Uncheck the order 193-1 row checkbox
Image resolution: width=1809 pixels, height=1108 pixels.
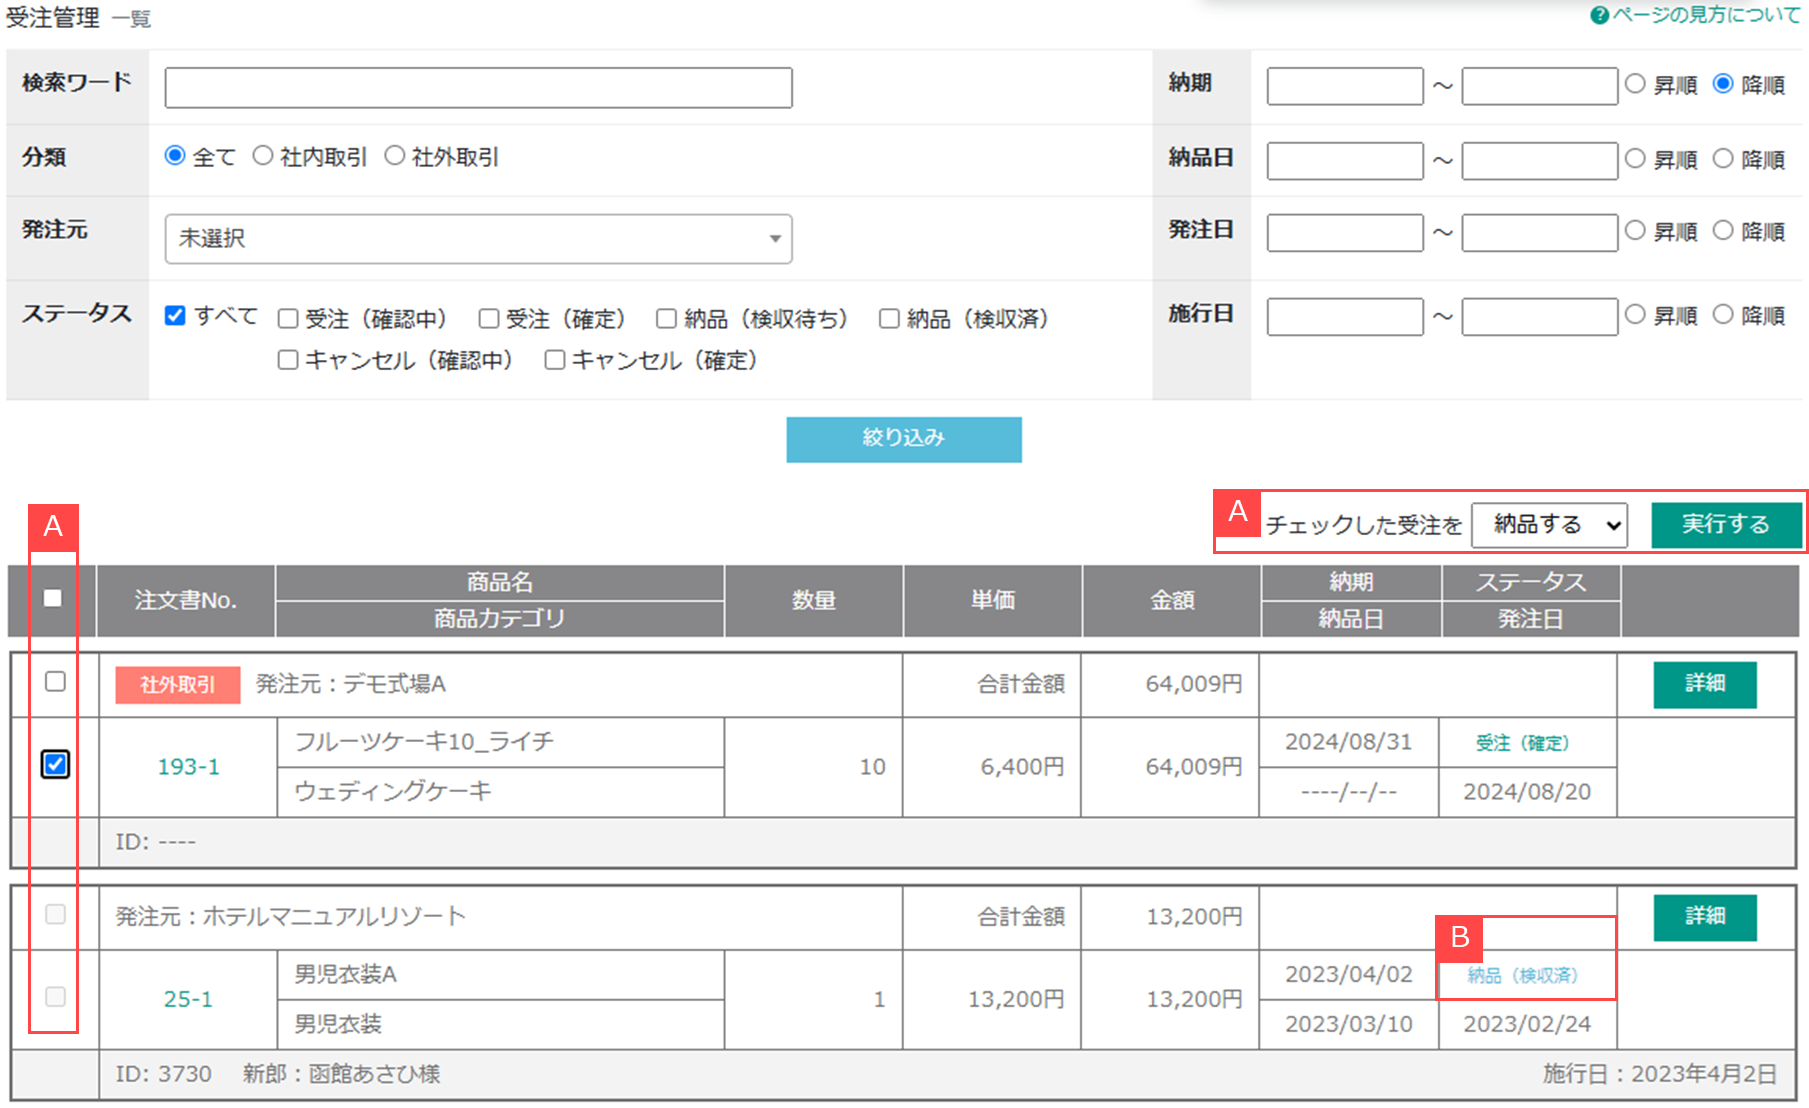coord(55,765)
